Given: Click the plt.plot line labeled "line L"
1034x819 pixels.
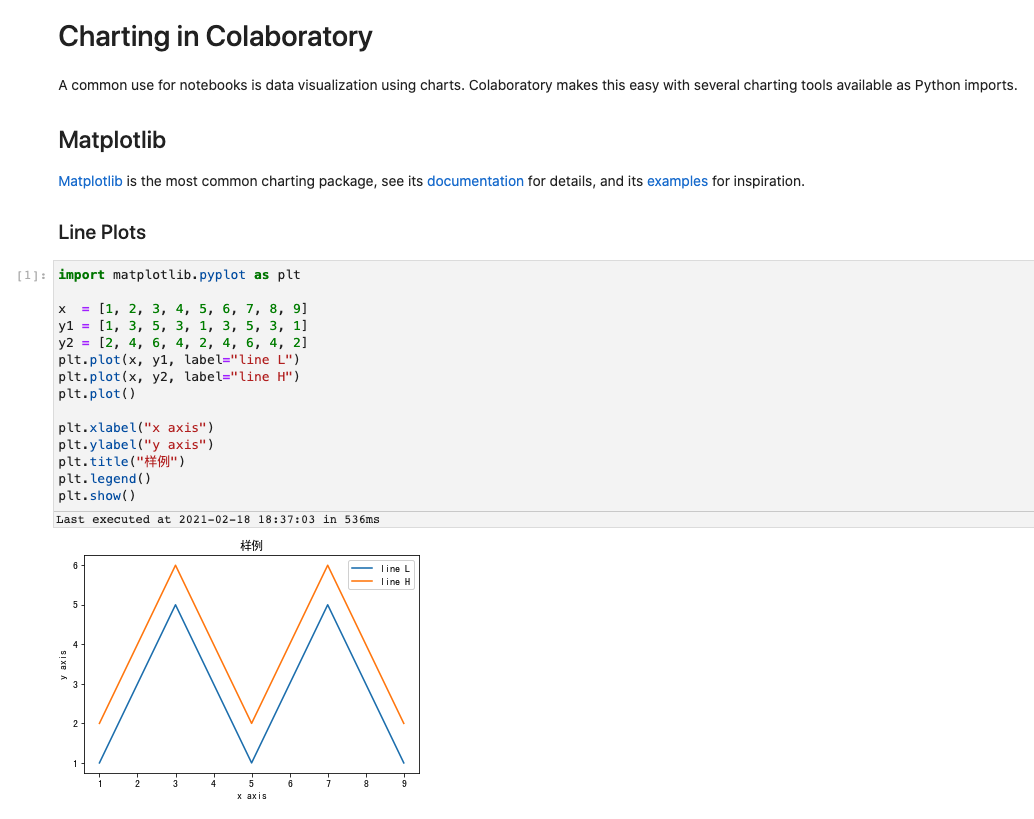Looking at the screenshot, I should click(179, 360).
